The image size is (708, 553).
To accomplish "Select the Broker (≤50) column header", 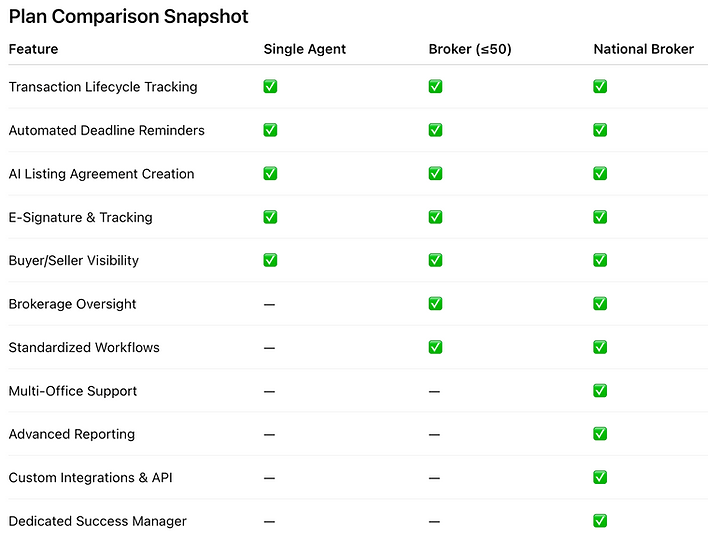I will click(470, 49).
